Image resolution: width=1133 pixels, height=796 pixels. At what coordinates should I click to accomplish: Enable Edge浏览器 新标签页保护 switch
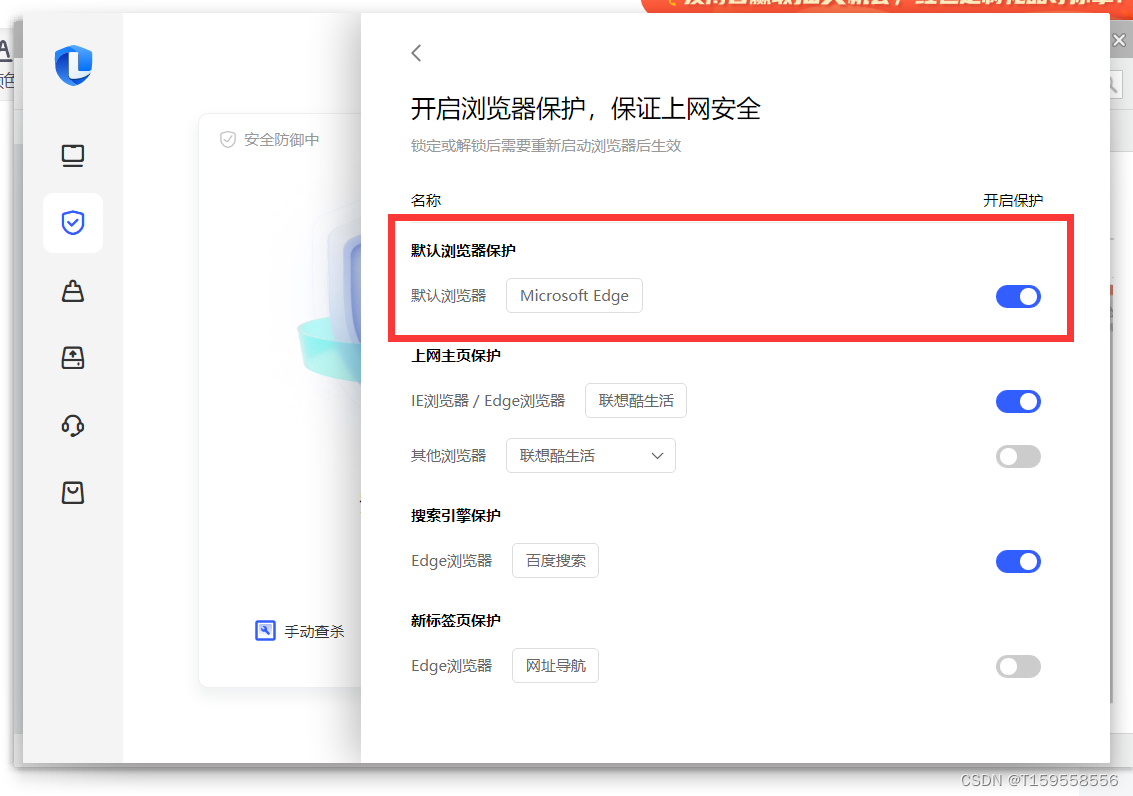tap(1018, 667)
